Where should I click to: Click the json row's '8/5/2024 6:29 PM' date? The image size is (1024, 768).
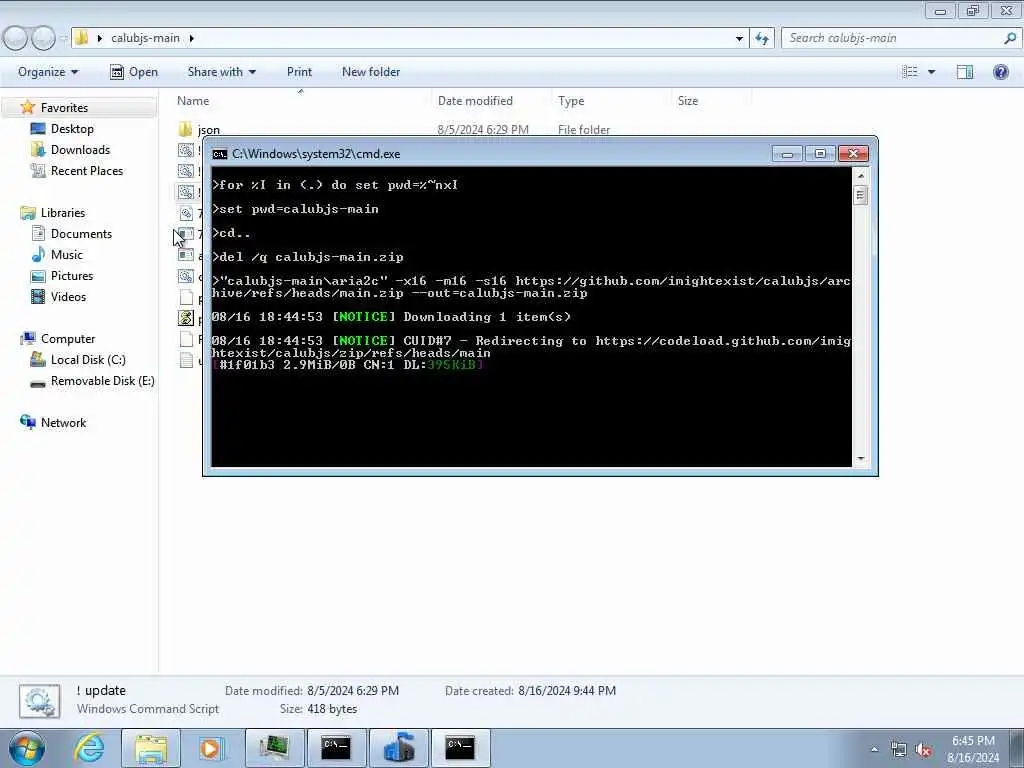(x=483, y=130)
